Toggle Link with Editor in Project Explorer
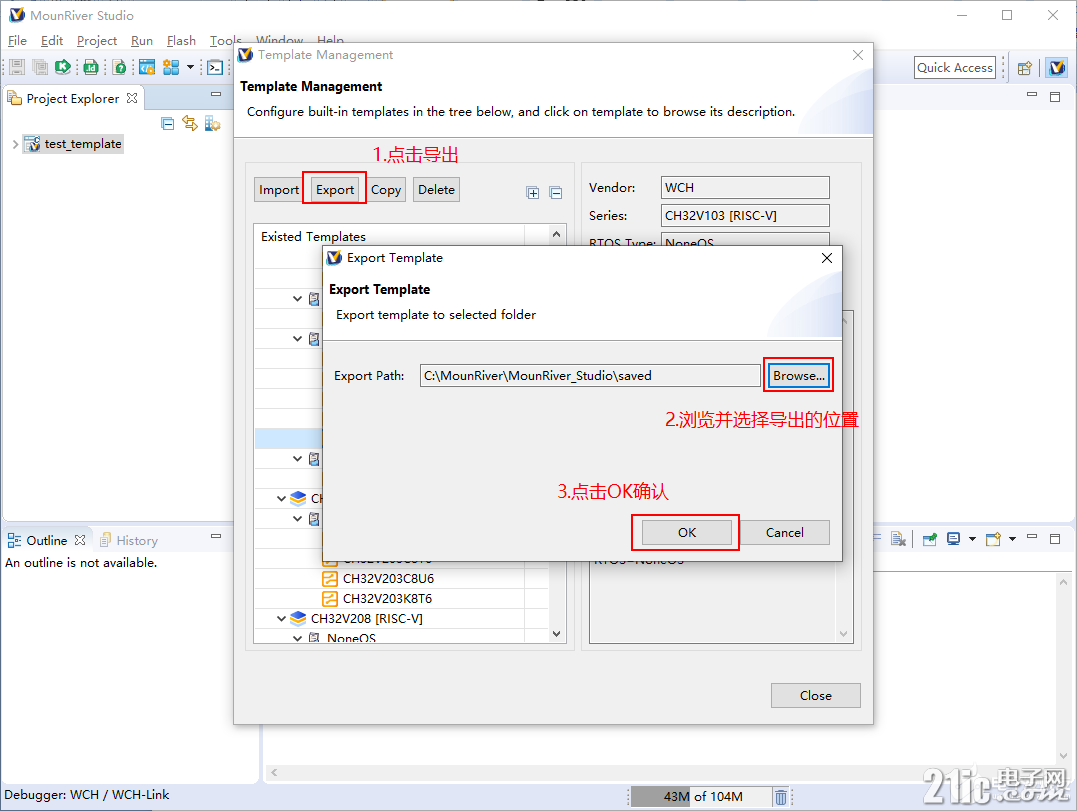1077x811 pixels. (190, 124)
